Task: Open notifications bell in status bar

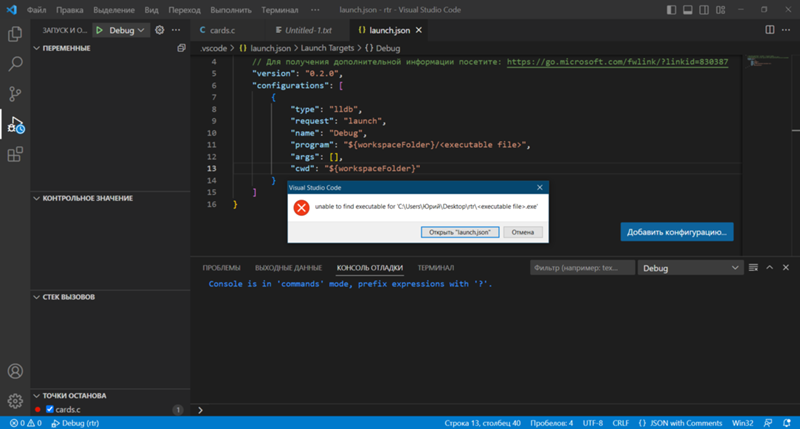Action: click(787, 423)
